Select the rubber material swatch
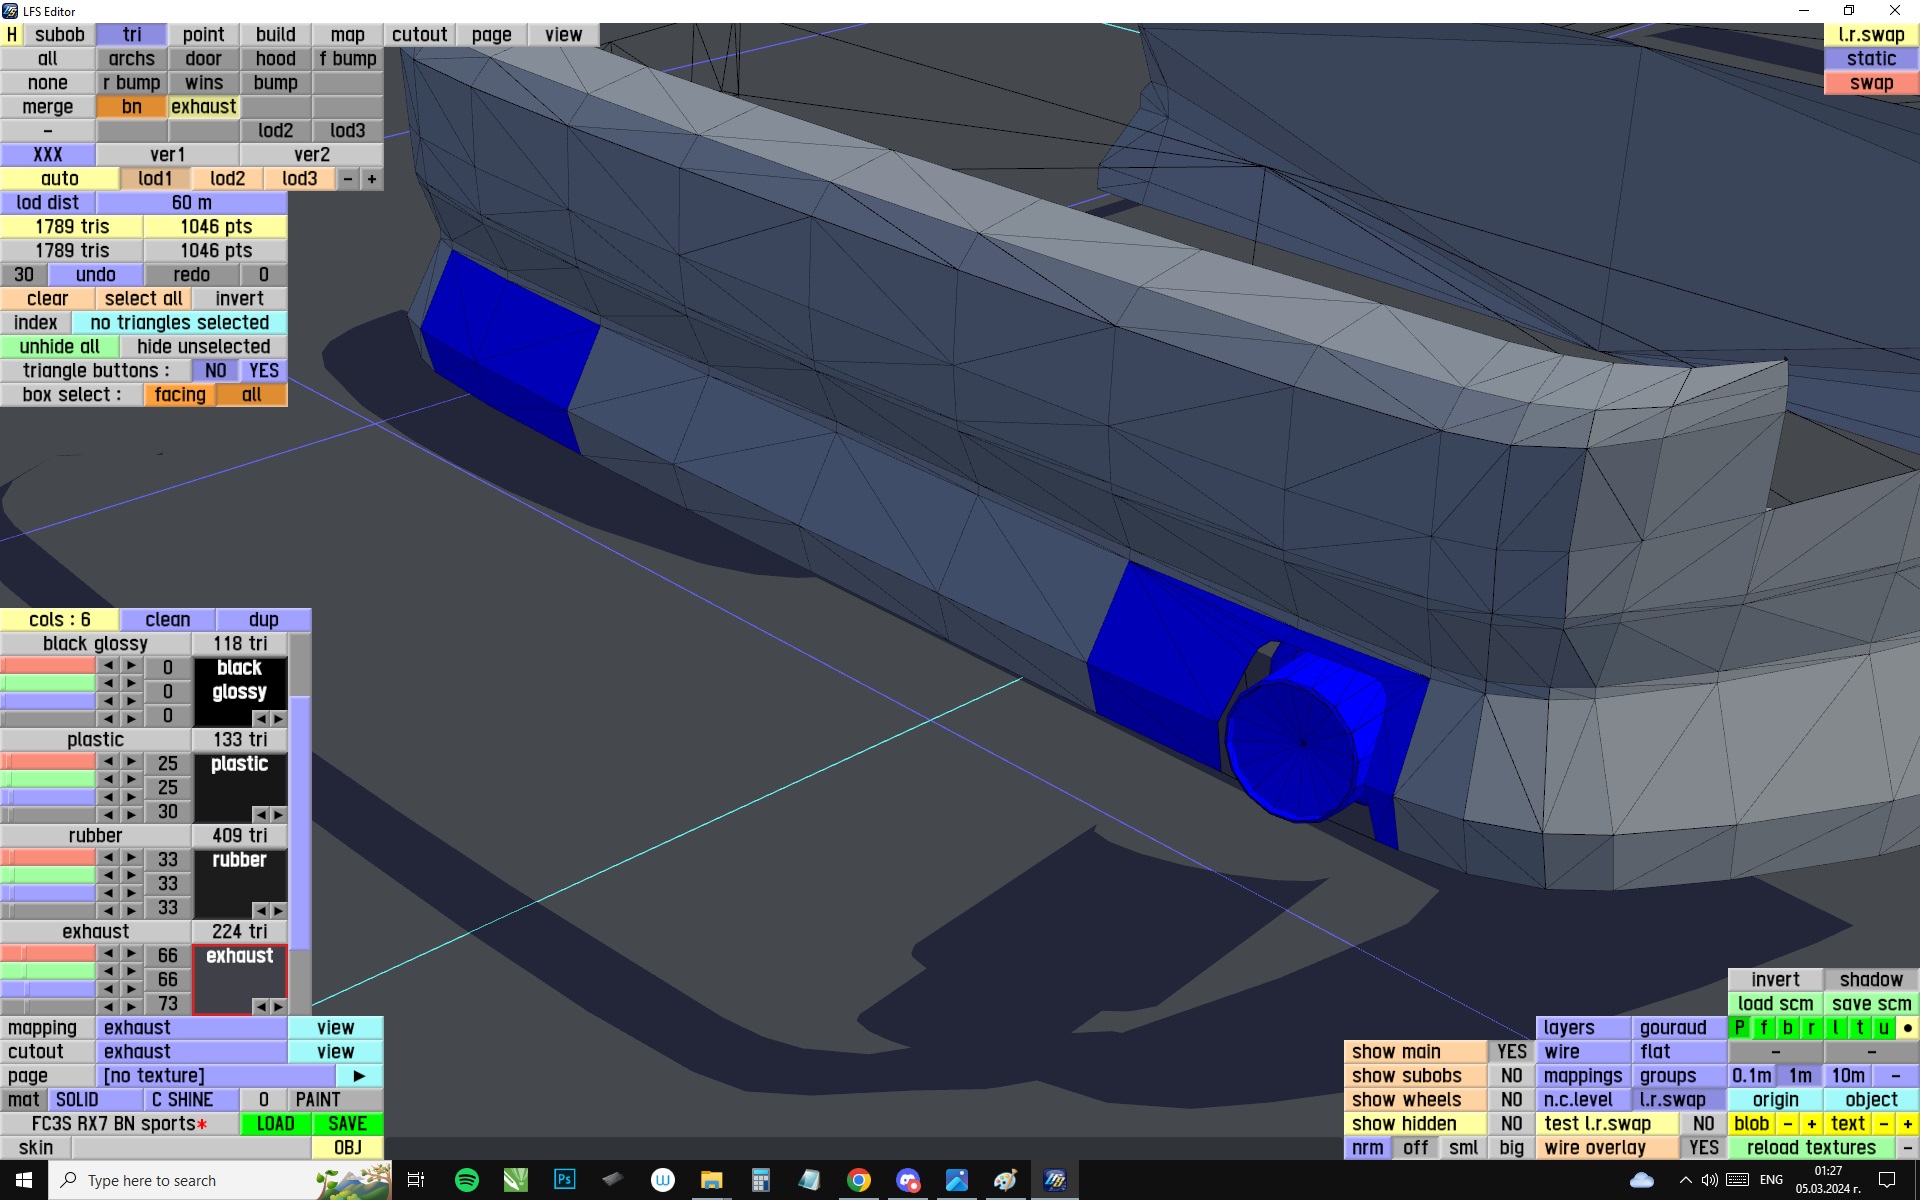1920x1200 pixels. [239, 875]
